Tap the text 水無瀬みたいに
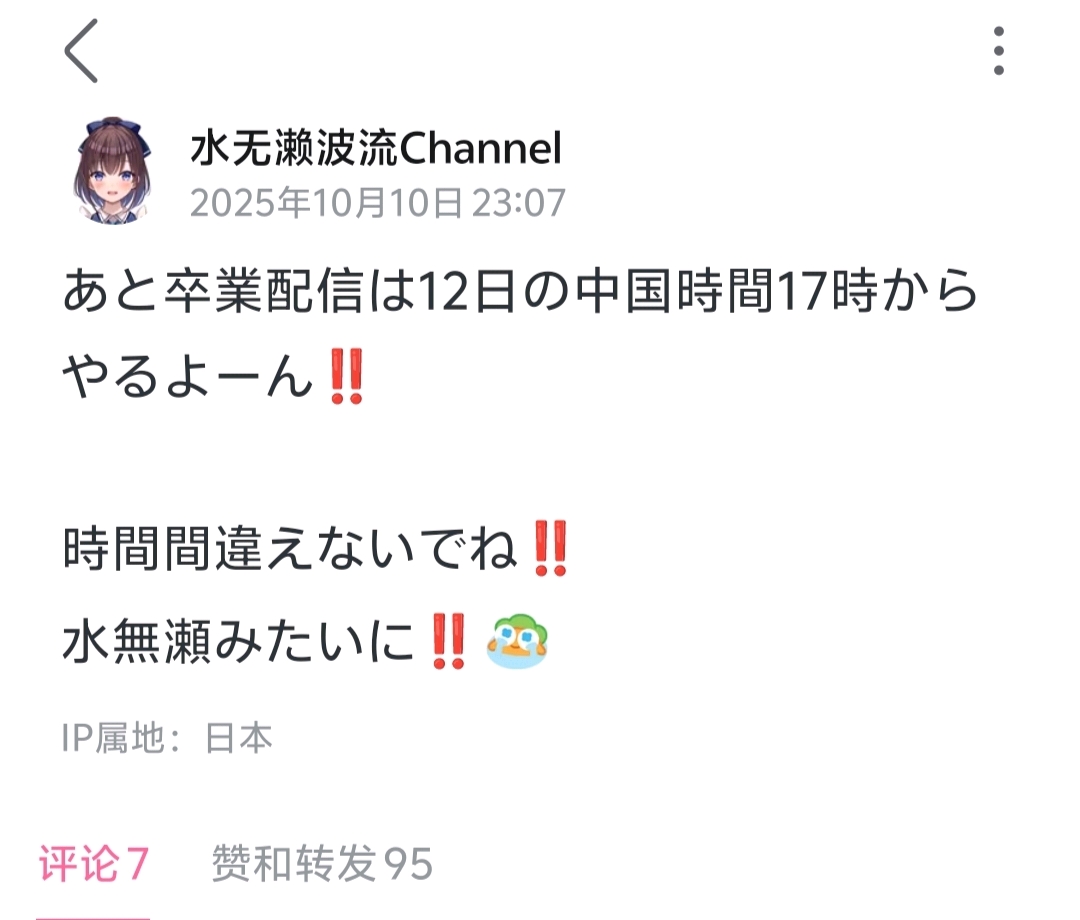Viewport: 1080px width, 920px height. tap(238, 642)
